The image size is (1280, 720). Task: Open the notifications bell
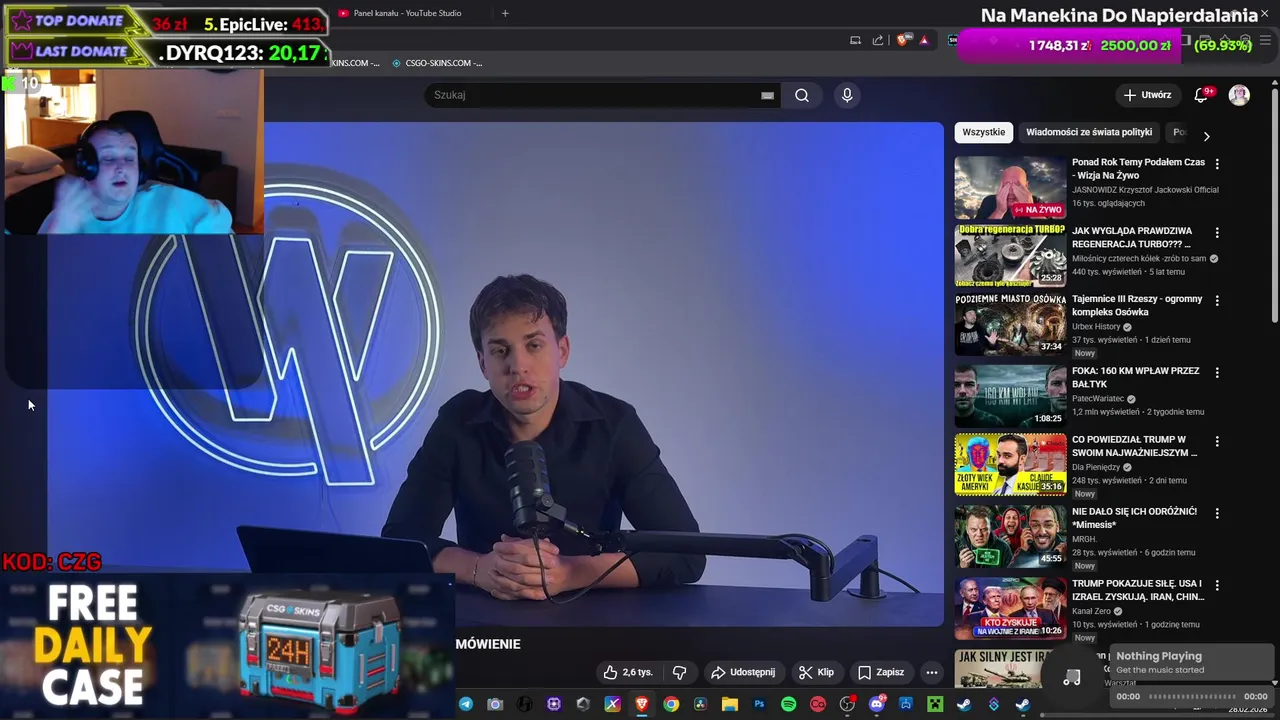(1202, 95)
